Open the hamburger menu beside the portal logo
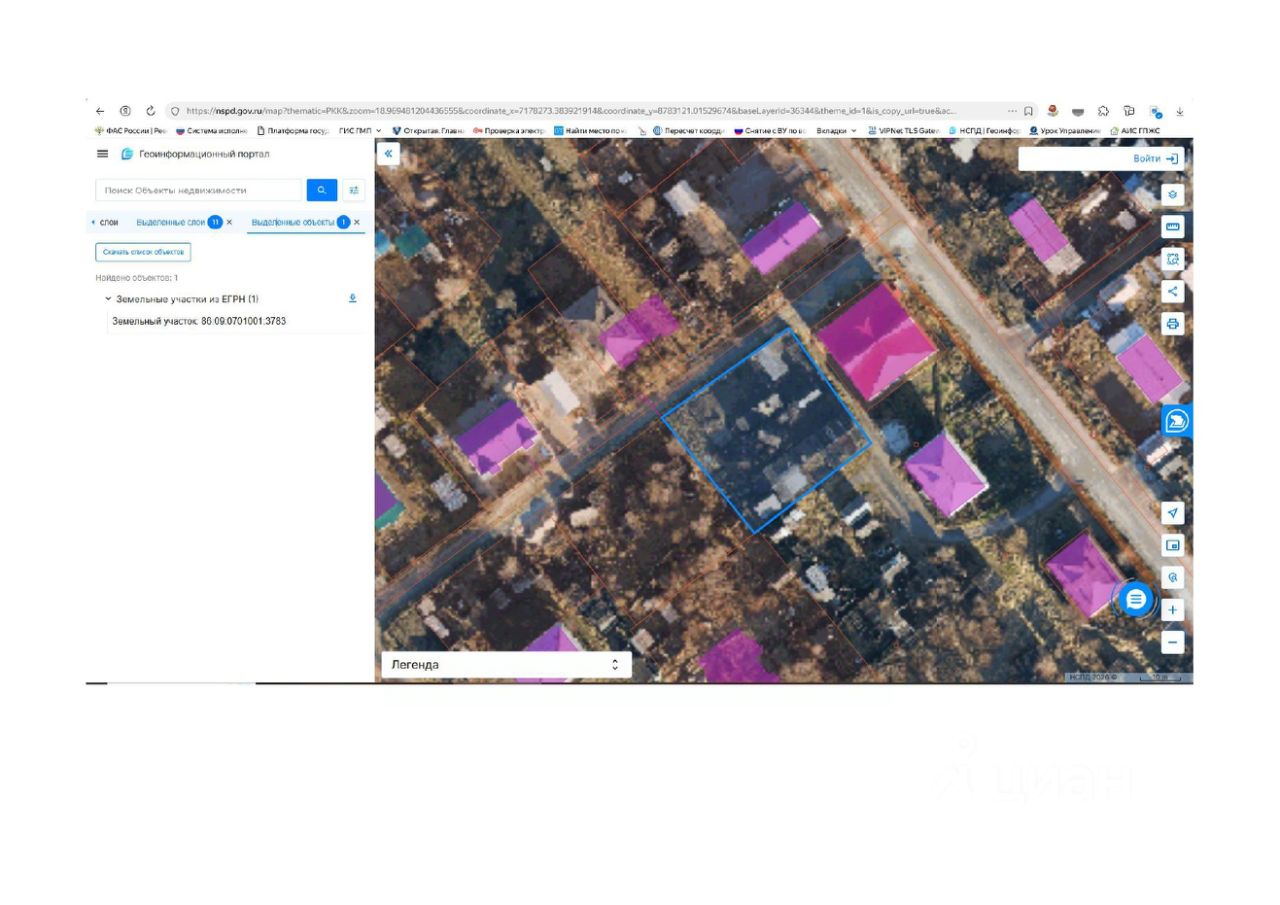Viewport: 1280px width, 905px height. [x=102, y=154]
